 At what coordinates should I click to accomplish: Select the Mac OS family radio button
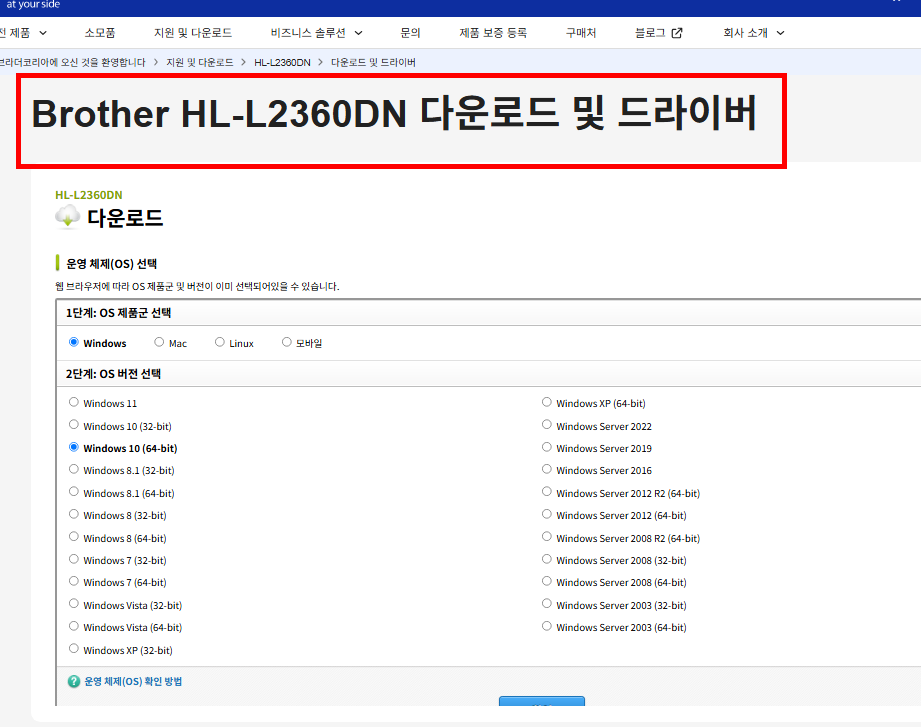pos(159,342)
